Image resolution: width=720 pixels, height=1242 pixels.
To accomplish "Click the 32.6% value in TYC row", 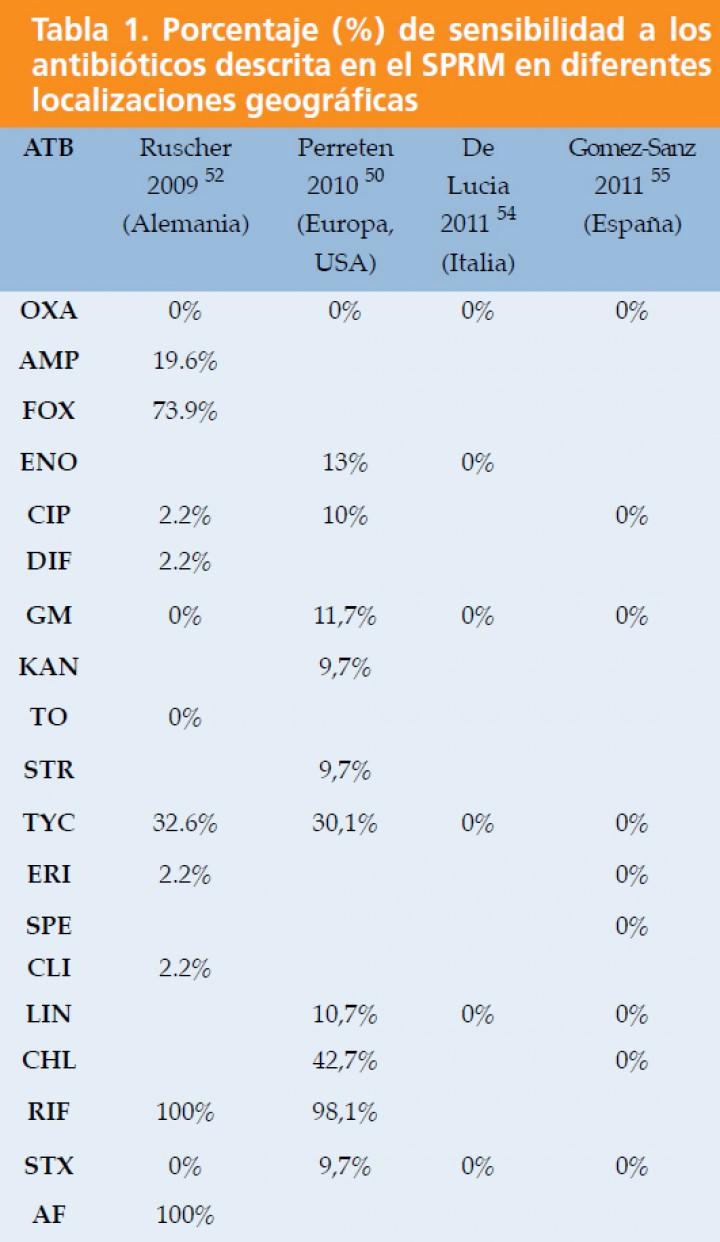I will pos(185,824).
